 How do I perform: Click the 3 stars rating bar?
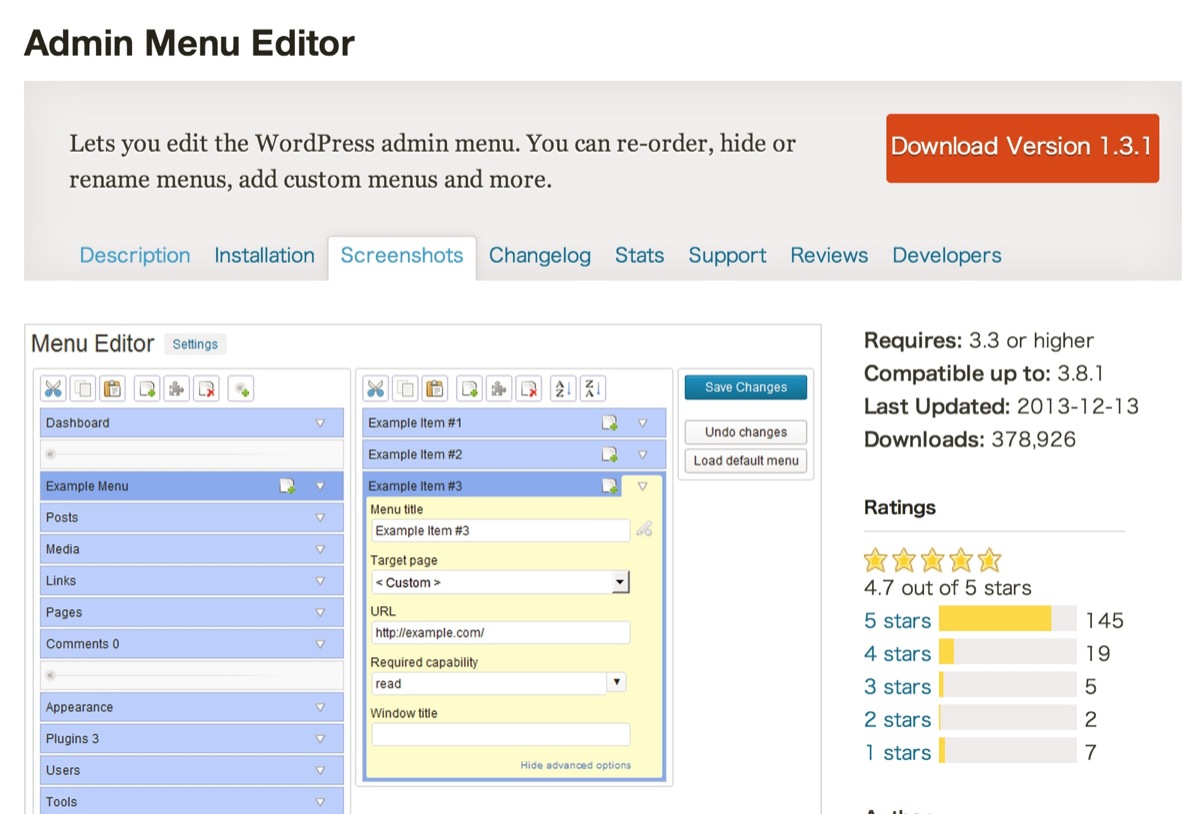[x=1008, y=685]
